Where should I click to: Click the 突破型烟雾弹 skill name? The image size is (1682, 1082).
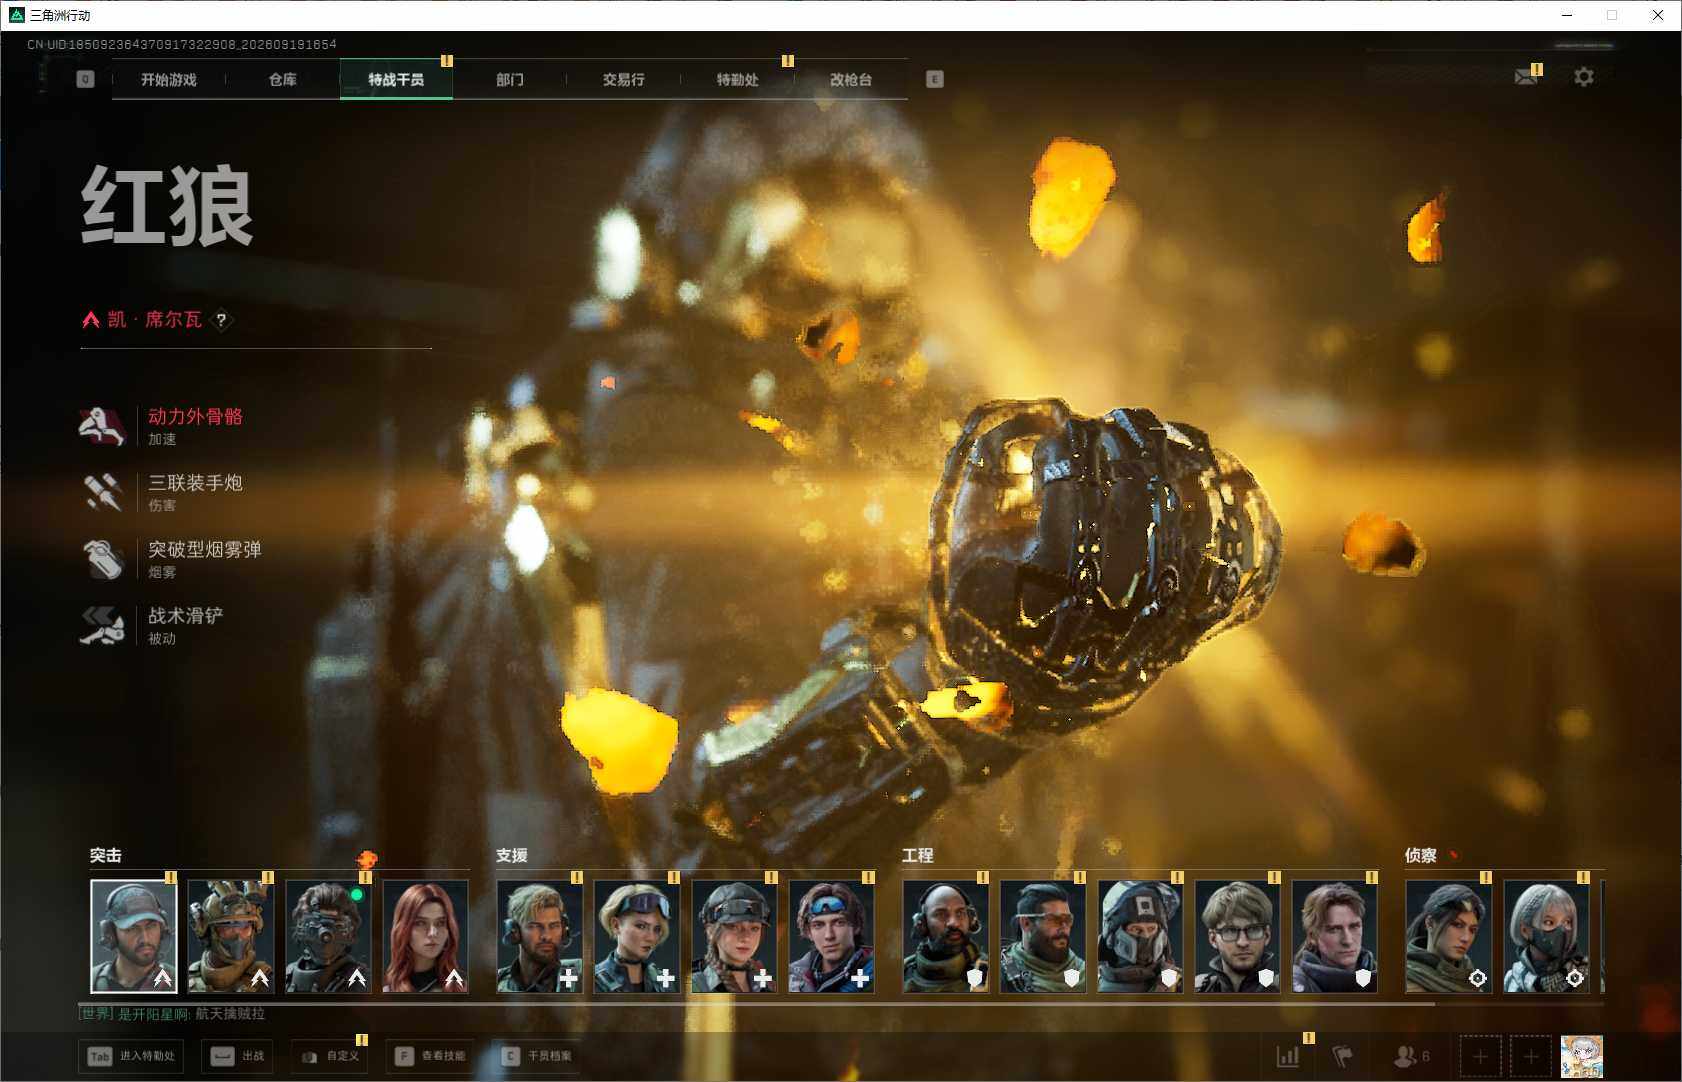(205, 550)
